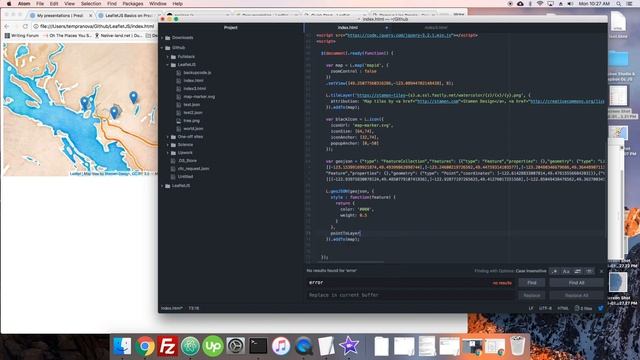Open the Edit menu
The image size is (640, 360).
pos(54,4)
